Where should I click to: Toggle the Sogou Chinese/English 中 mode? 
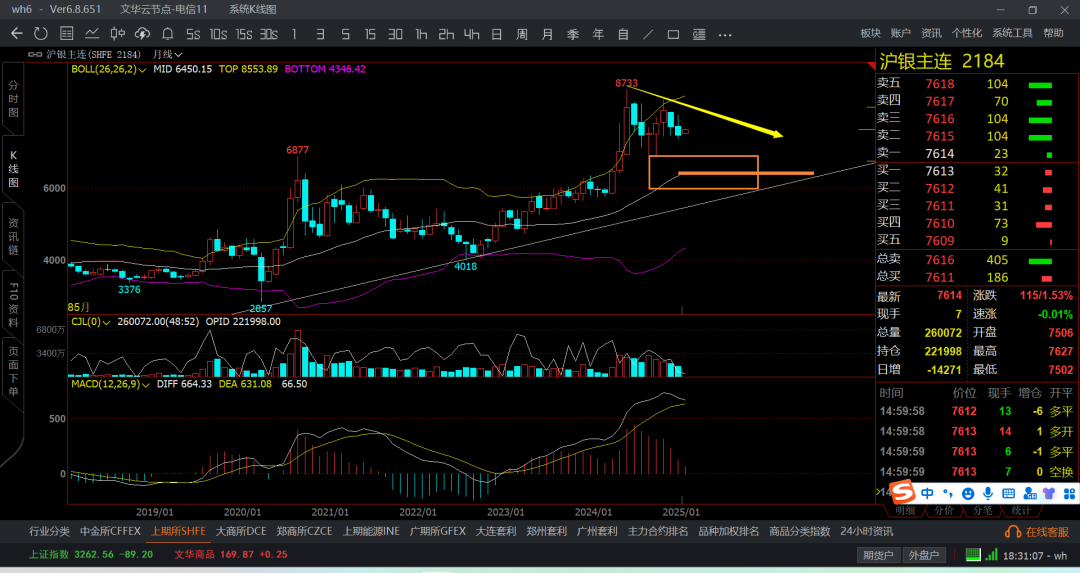(x=927, y=493)
